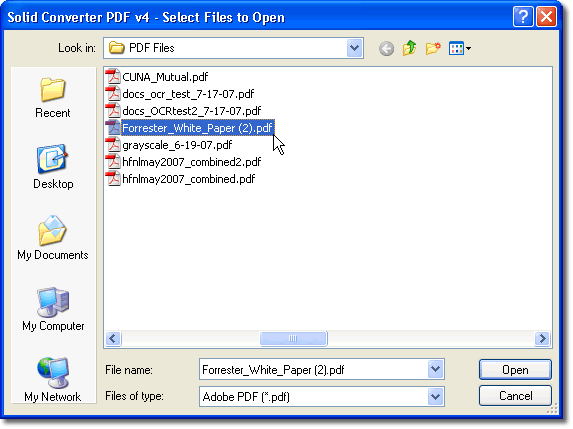
Task: Go to Desktop in the places bar
Action: 53,167
